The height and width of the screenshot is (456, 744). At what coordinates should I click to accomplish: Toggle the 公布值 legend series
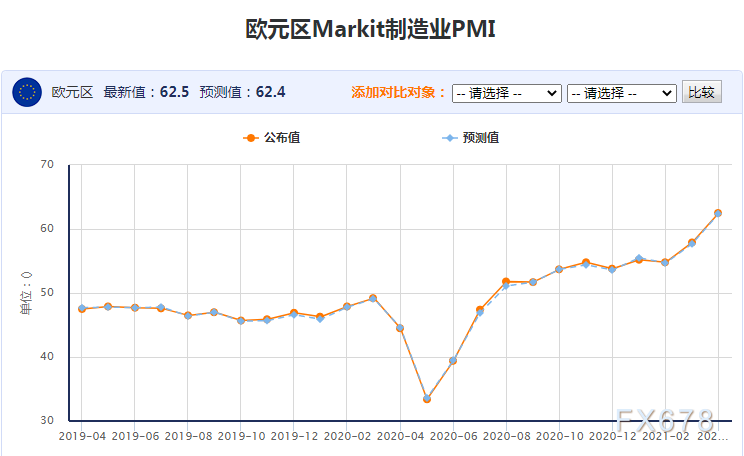tap(272, 138)
